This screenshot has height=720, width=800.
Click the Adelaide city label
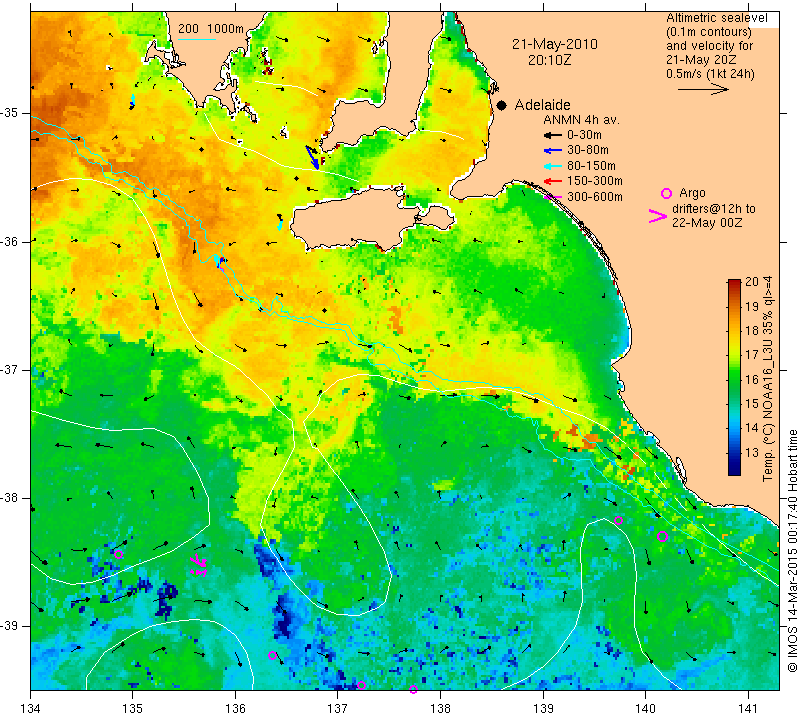(x=542, y=105)
